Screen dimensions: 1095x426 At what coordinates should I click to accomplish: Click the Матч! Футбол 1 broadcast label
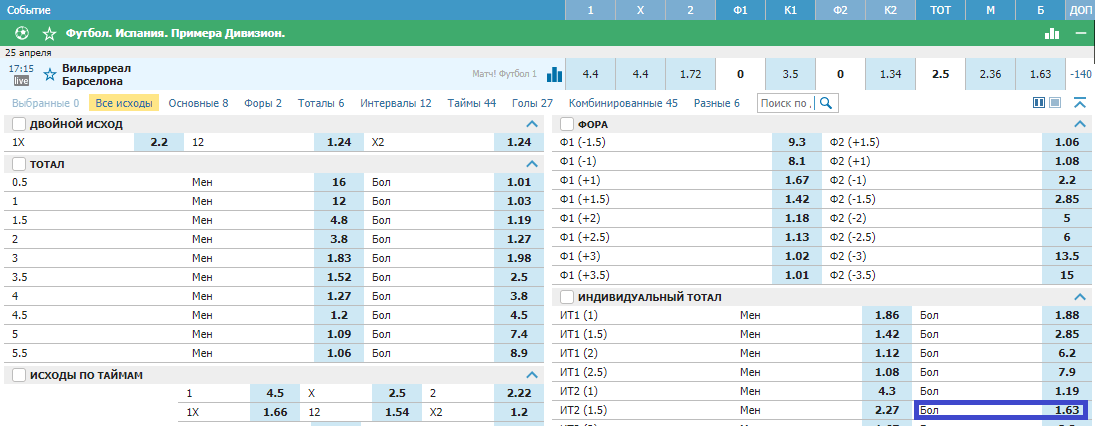pyautogui.click(x=504, y=74)
